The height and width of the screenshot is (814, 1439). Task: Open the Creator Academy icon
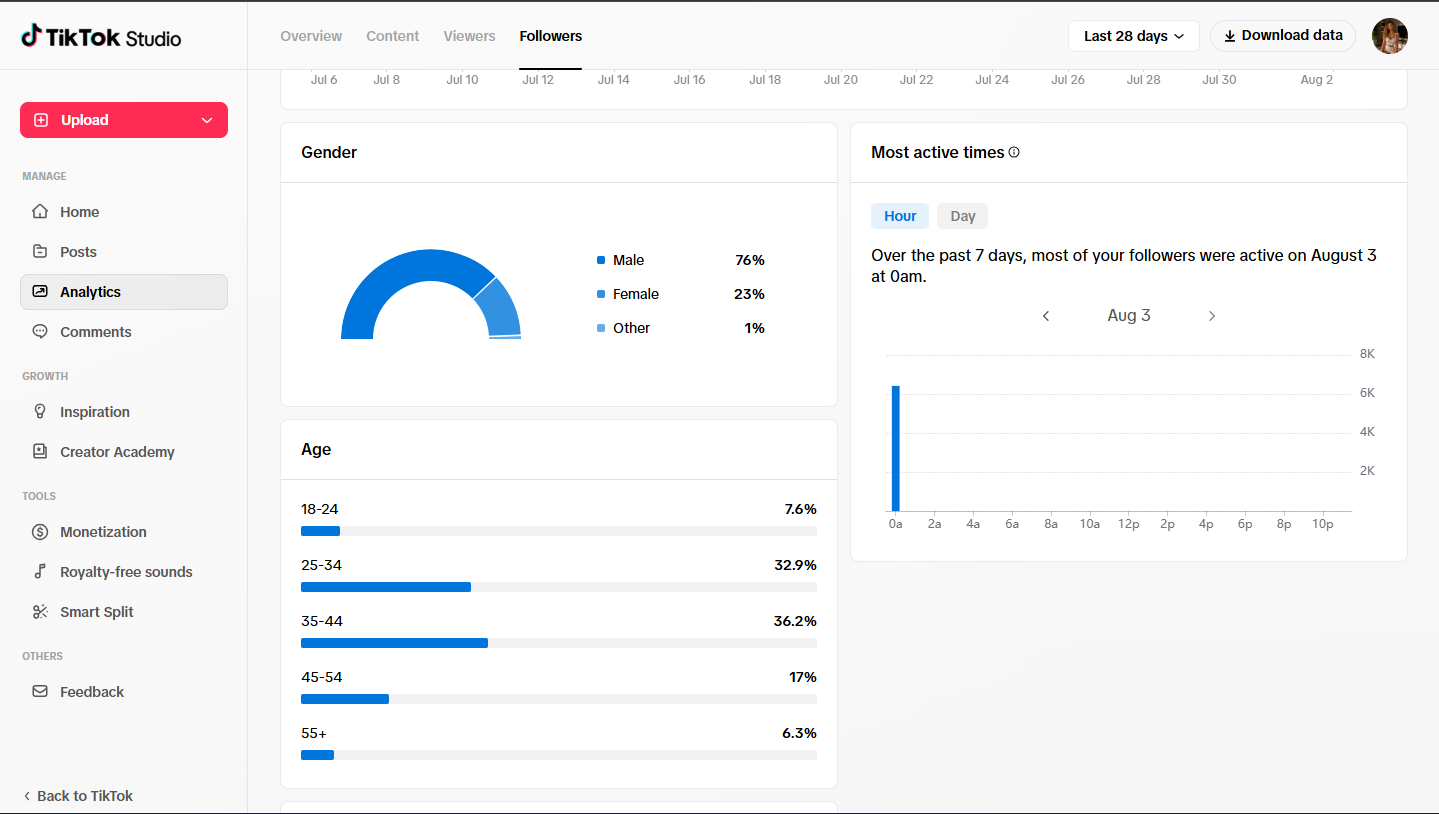coord(40,452)
